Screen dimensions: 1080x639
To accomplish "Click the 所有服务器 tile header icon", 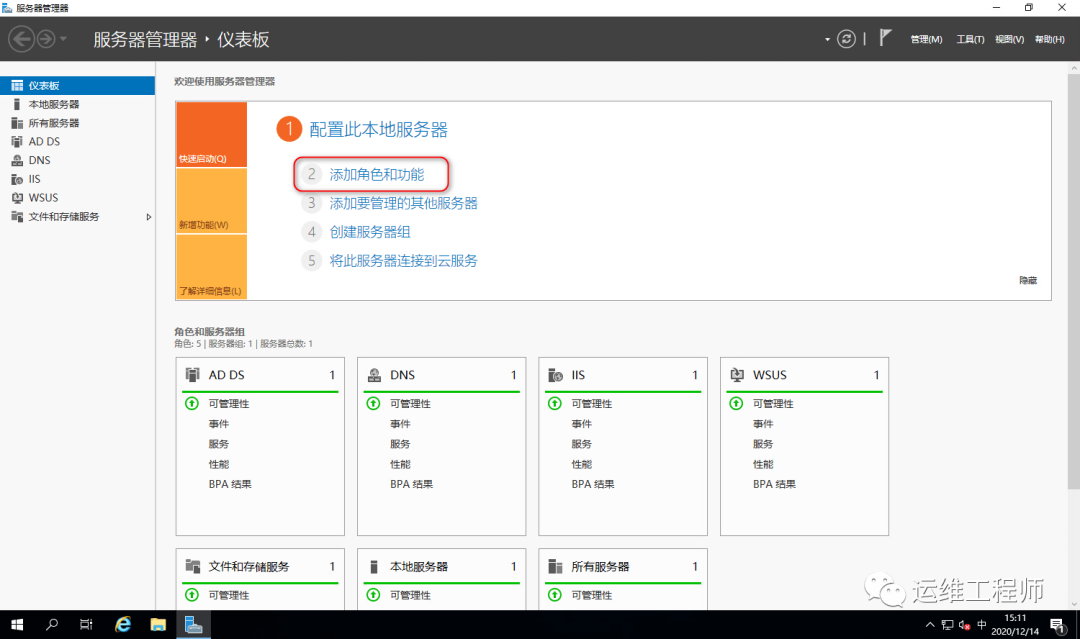I will [555, 566].
